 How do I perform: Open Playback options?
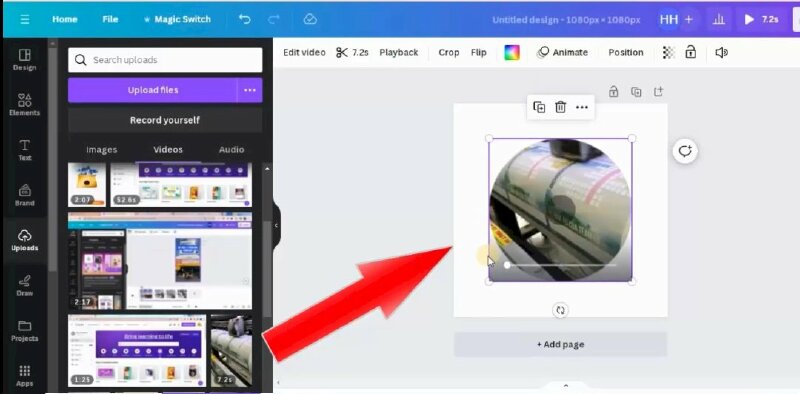(398, 53)
